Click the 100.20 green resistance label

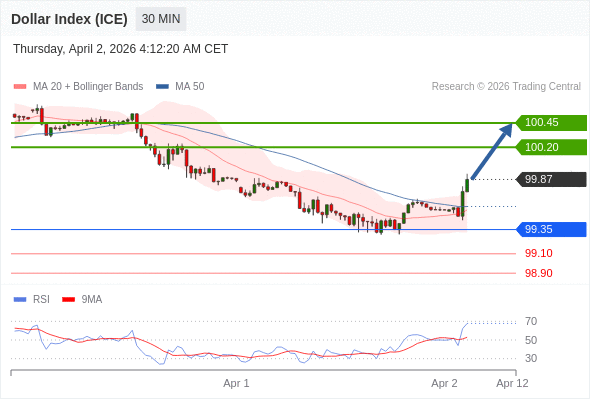[551, 147]
